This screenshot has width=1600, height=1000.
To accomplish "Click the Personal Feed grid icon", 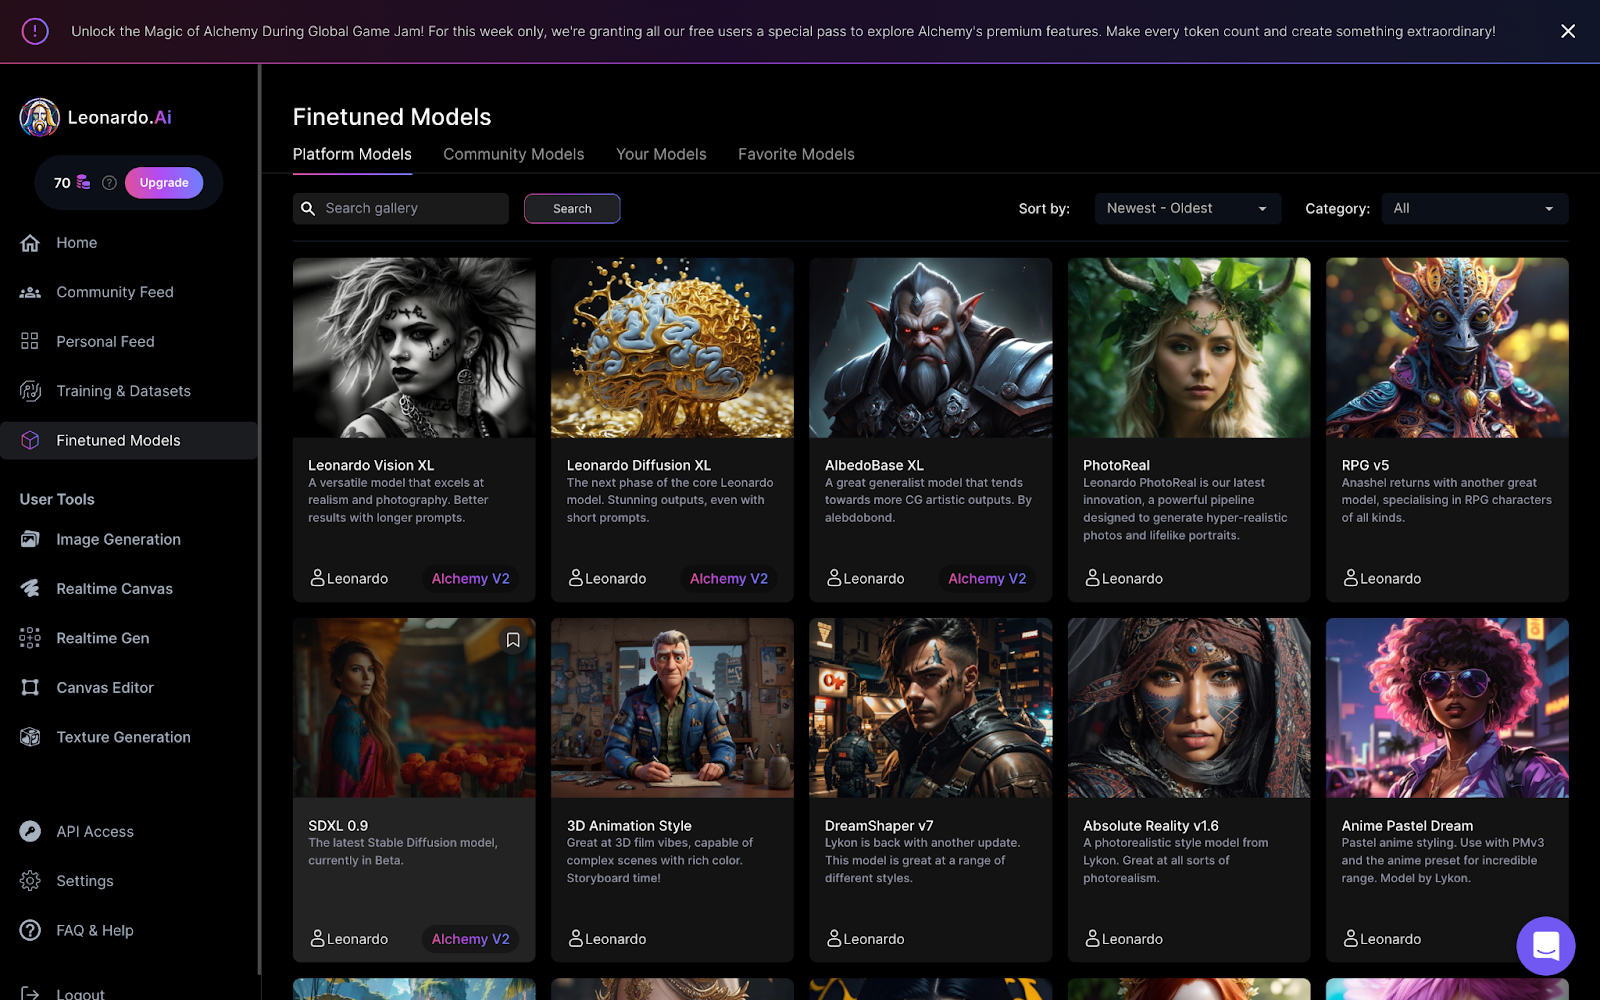I will (30, 341).
